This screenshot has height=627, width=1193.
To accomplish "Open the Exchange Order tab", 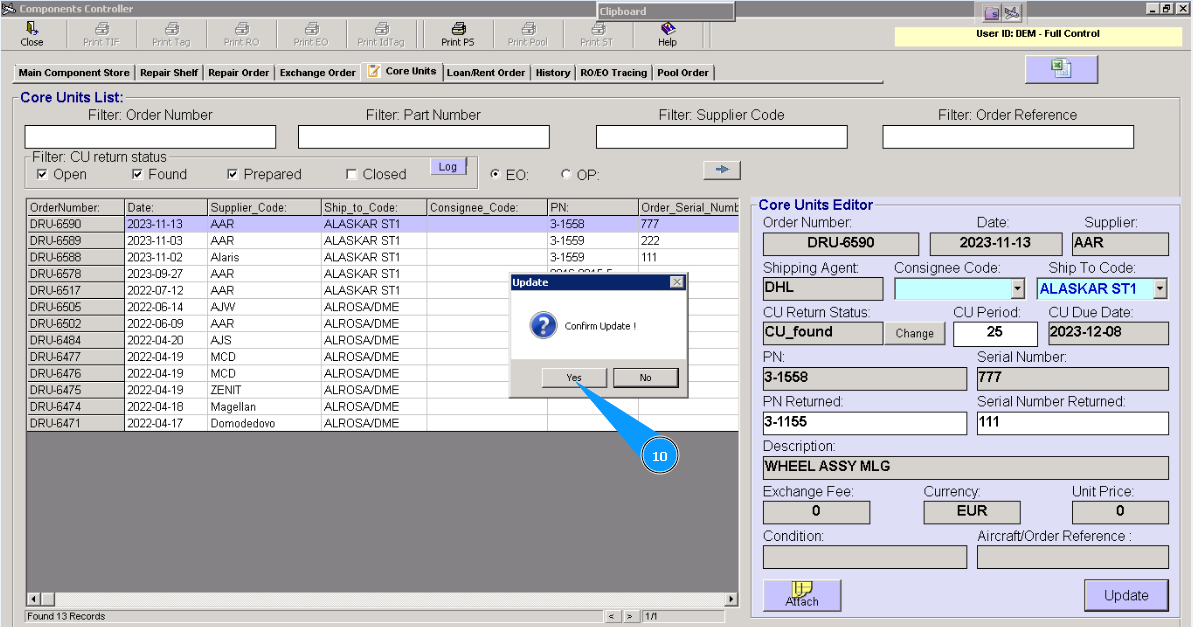I will [x=317, y=73].
